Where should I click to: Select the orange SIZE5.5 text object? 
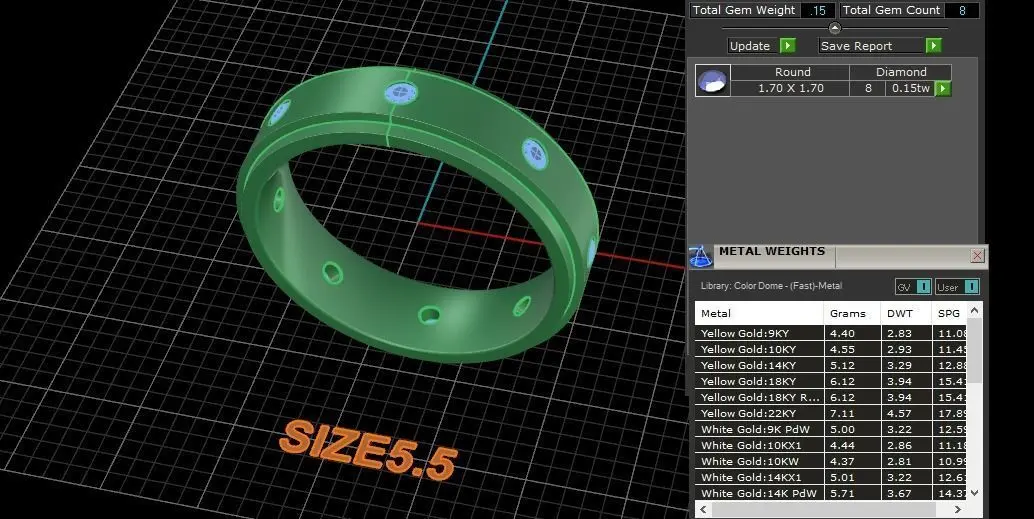[x=368, y=450]
